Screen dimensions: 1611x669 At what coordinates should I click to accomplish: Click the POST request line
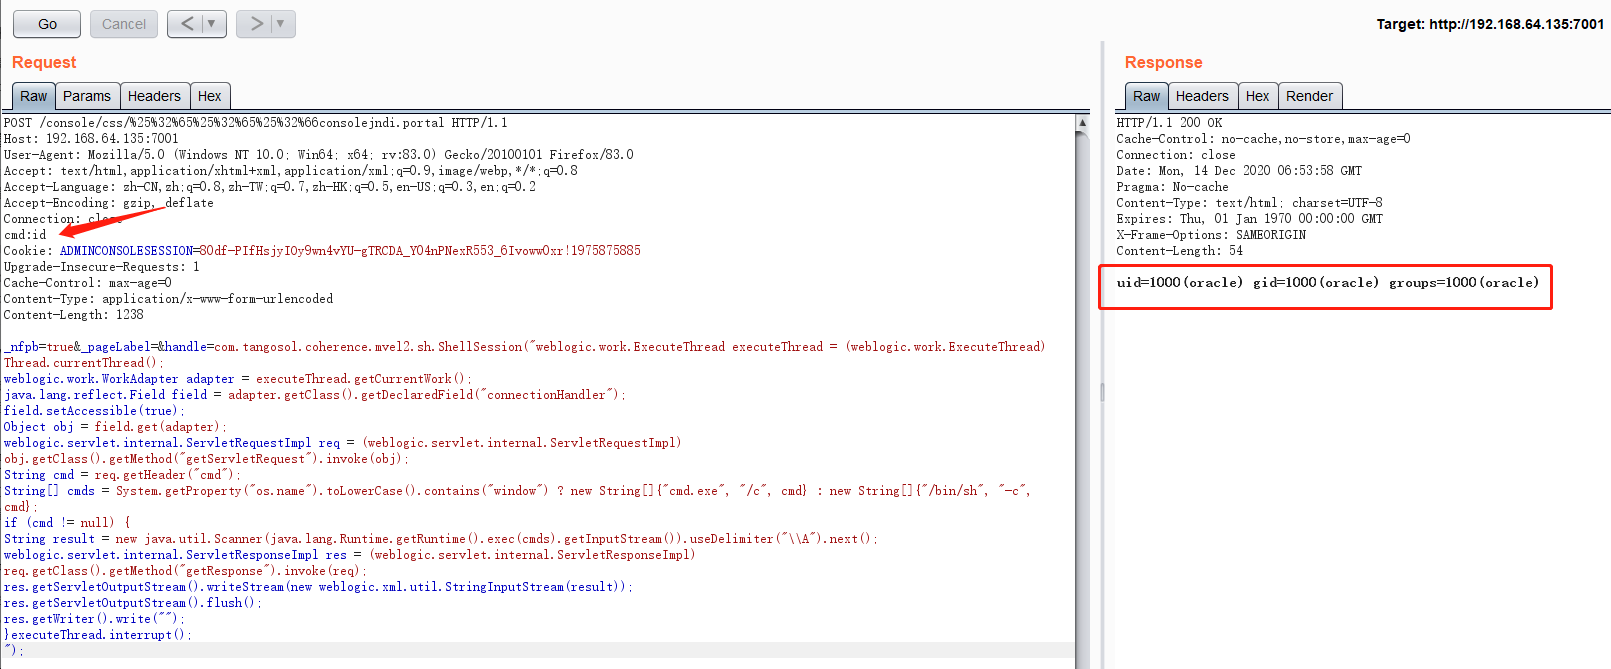(255, 123)
